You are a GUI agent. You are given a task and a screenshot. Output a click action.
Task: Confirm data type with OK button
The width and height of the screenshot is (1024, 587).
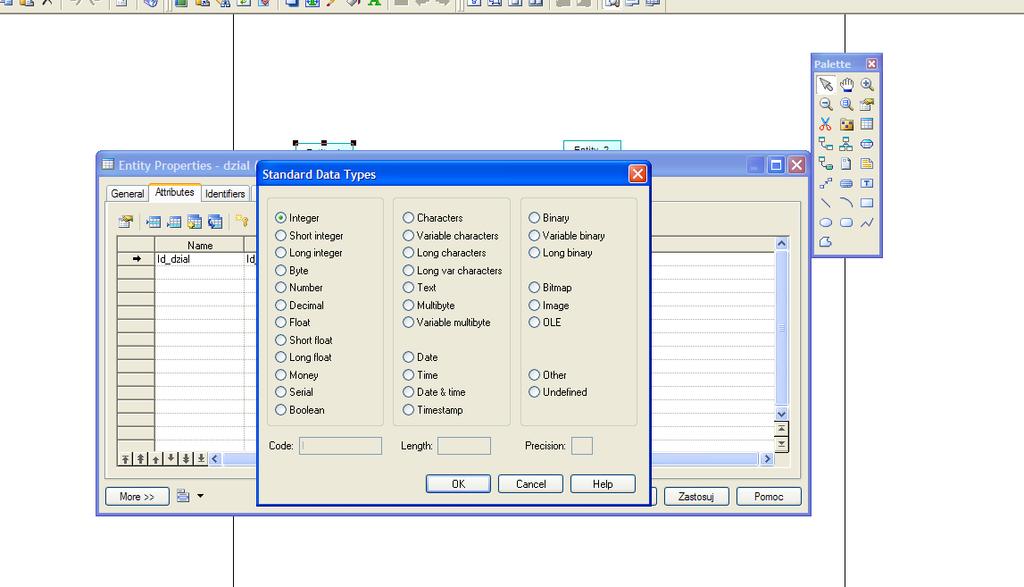(x=458, y=484)
